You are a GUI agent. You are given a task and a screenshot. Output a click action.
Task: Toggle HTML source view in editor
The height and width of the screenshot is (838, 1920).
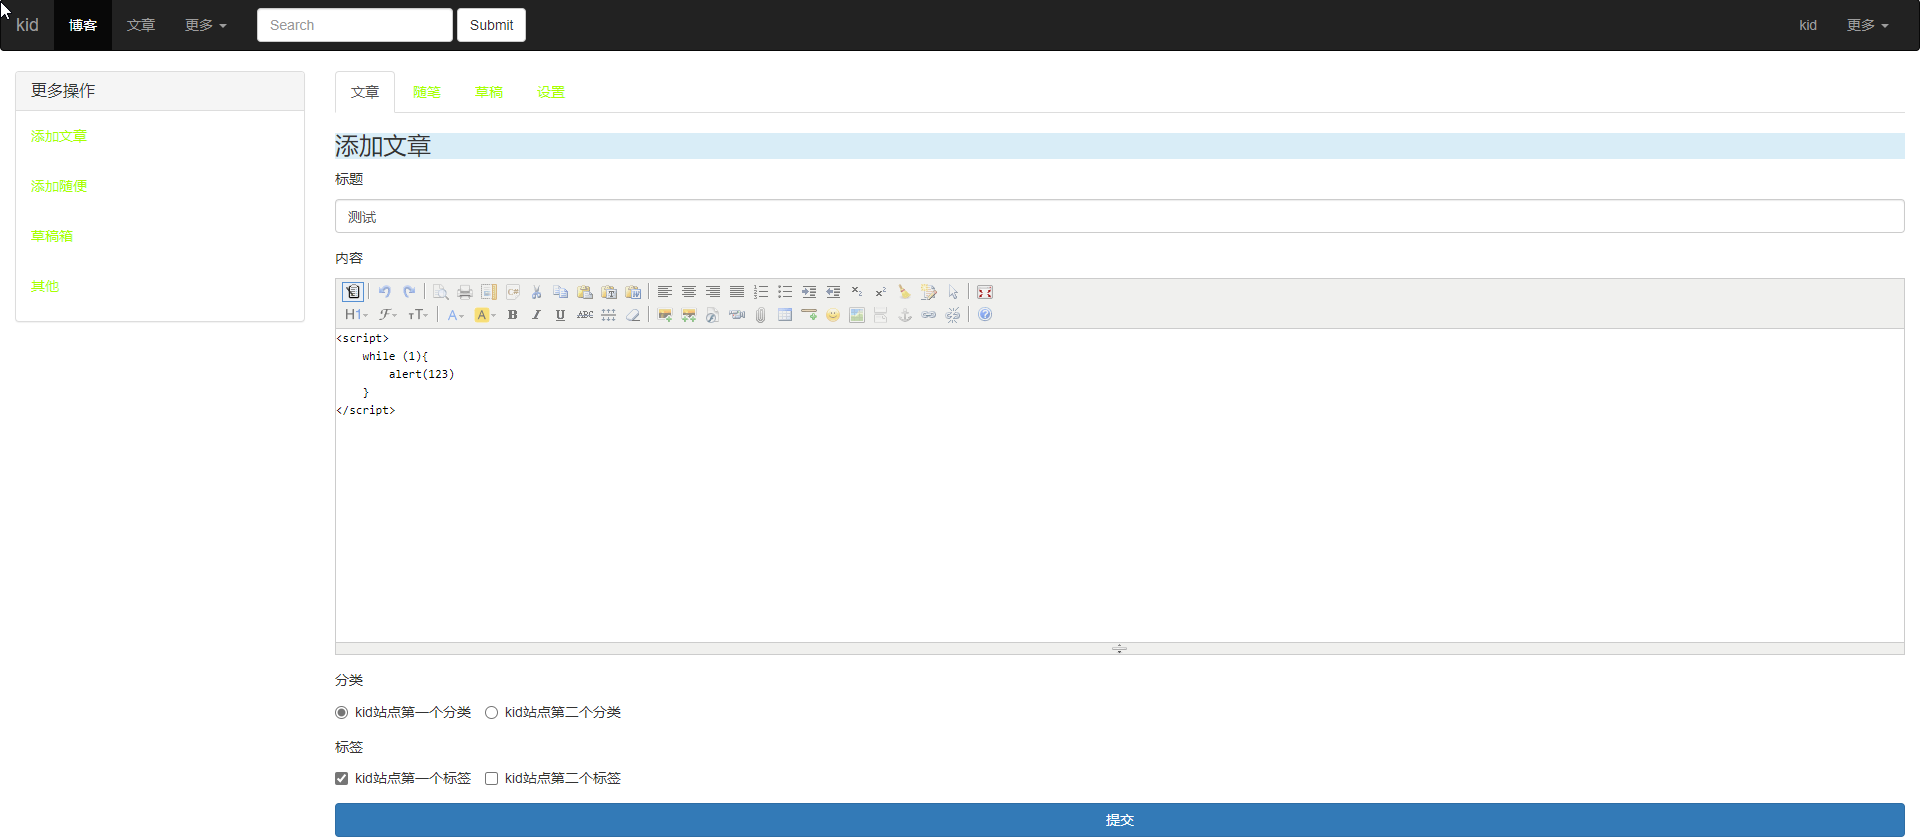tap(353, 292)
